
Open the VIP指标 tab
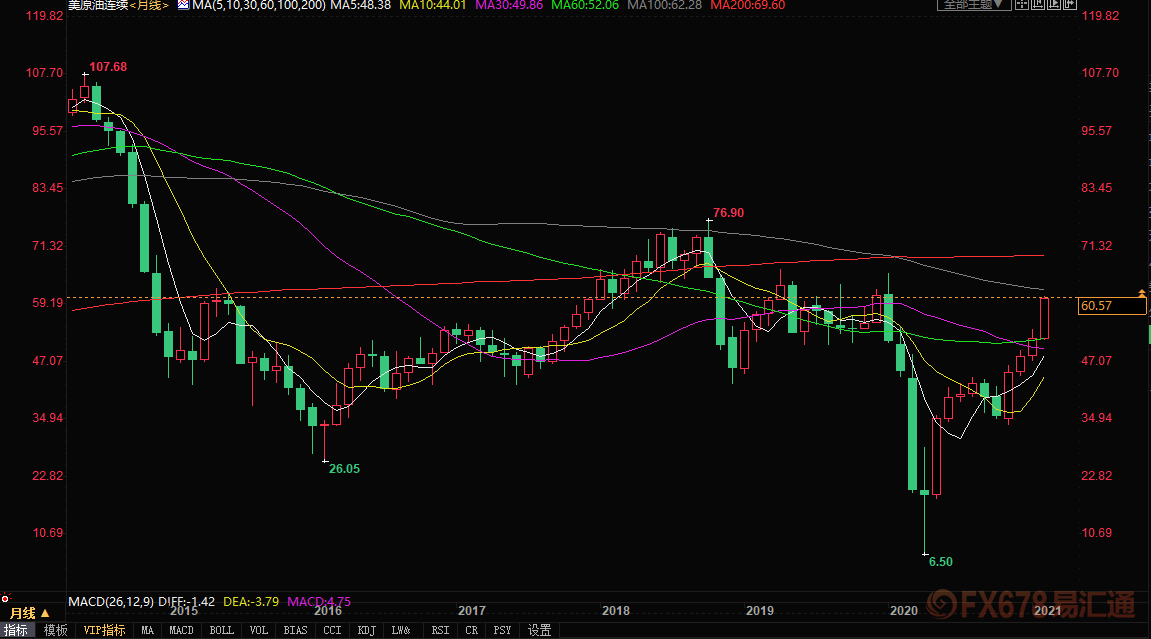coord(104,630)
